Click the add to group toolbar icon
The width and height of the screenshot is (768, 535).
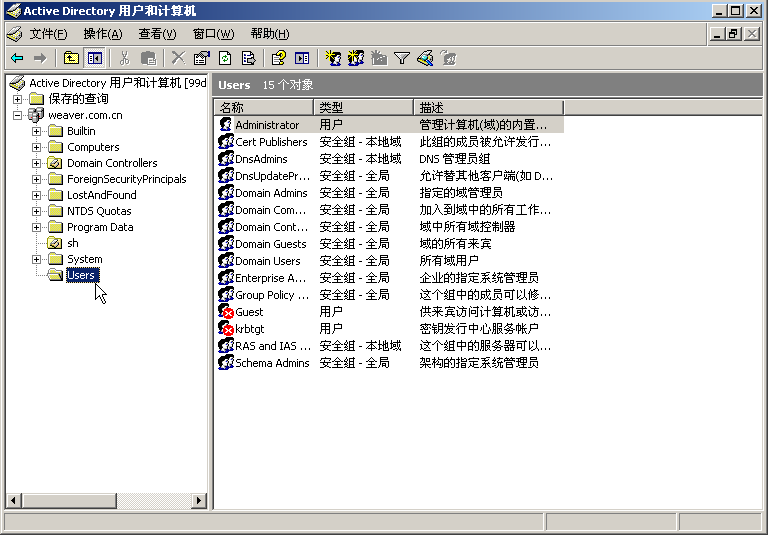point(448,58)
